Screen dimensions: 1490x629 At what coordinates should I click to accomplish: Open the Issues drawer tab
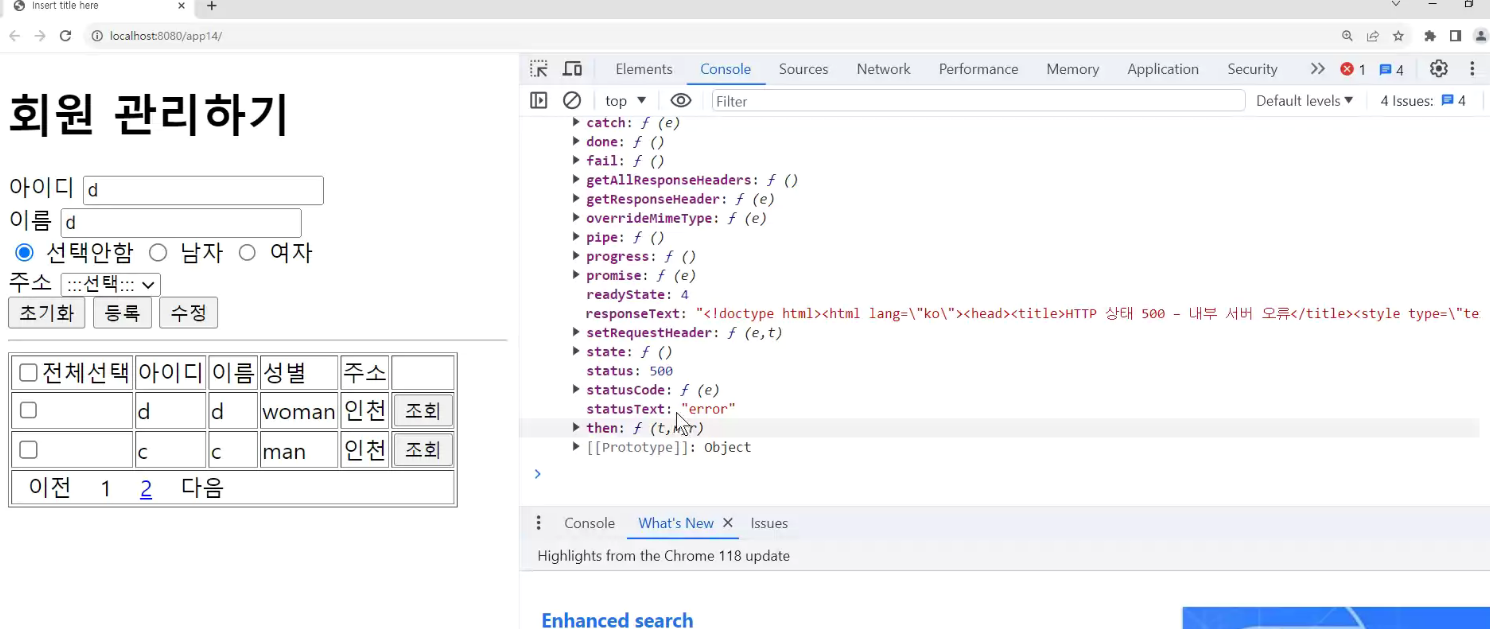pos(769,523)
